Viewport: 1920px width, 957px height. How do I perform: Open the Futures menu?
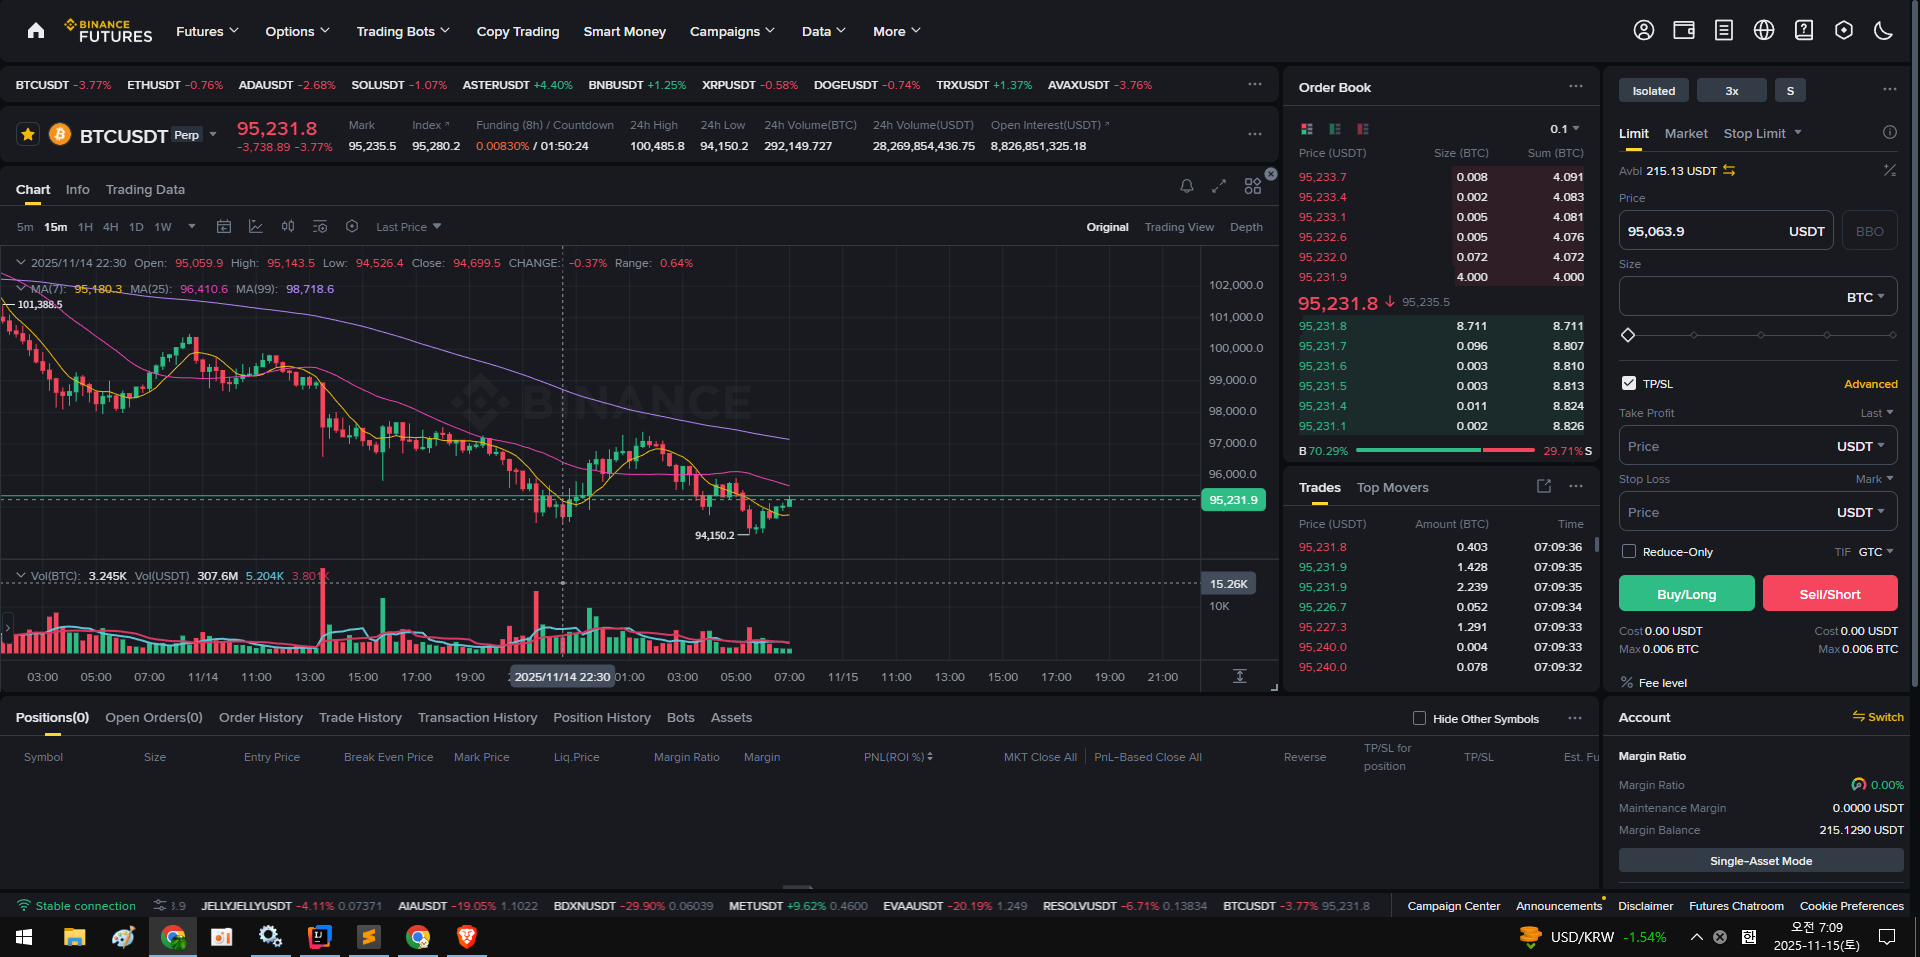tap(207, 31)
